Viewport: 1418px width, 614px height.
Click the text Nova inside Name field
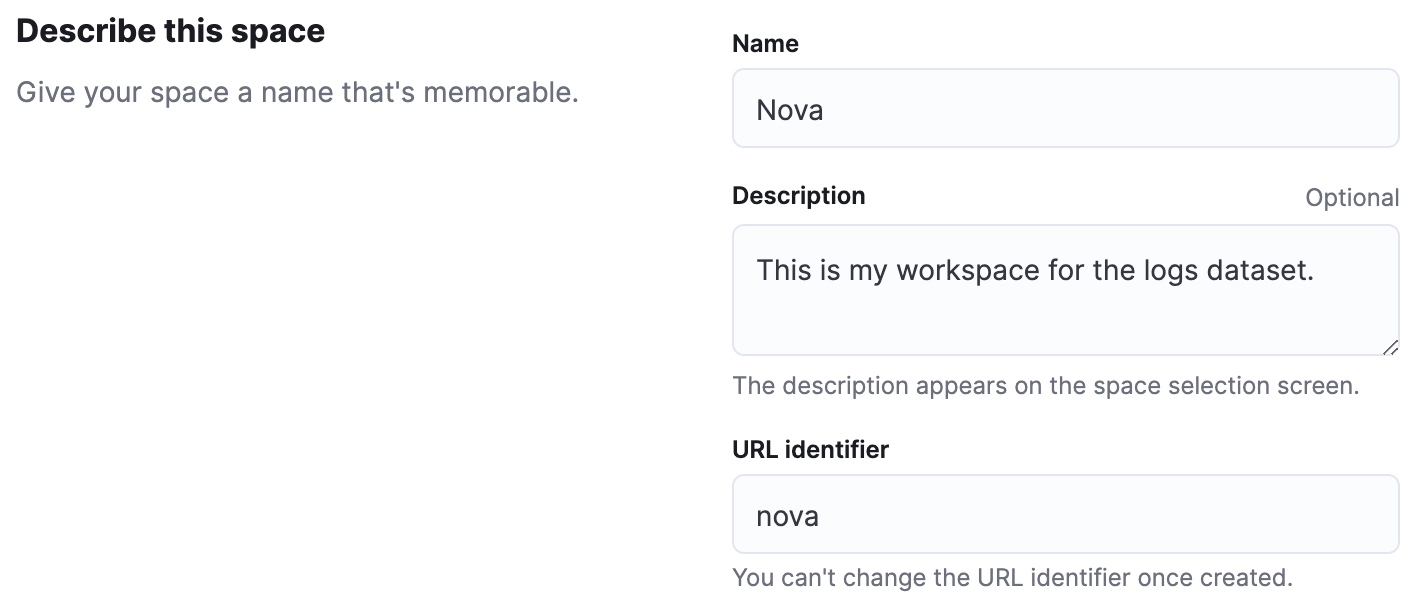pyautogui.click(x=790, y=109)
